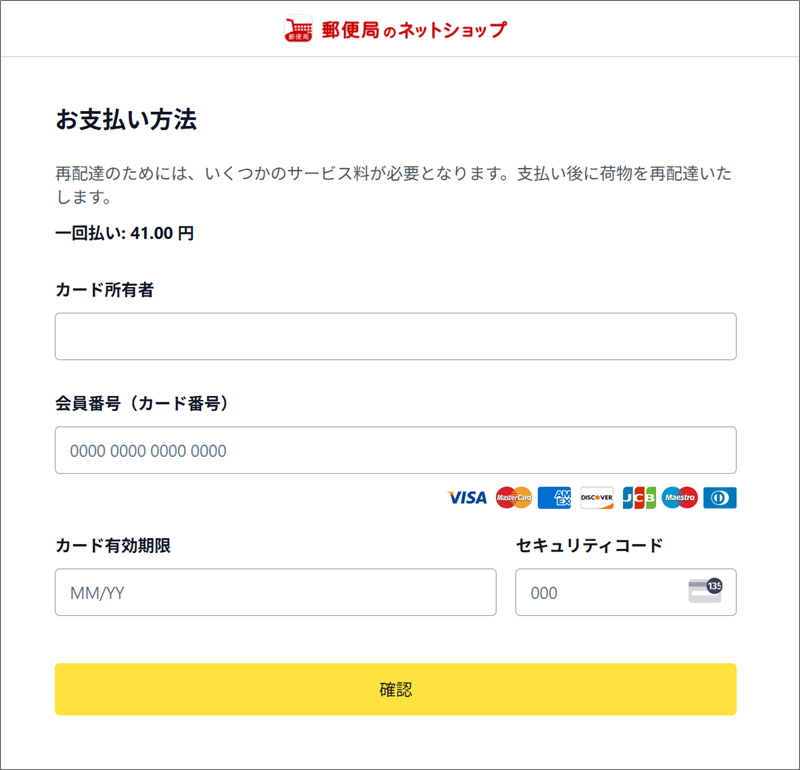Click the red shopping cart logo icon
The width and height of the screenshot is (800, 770).
tap(298, 29)
